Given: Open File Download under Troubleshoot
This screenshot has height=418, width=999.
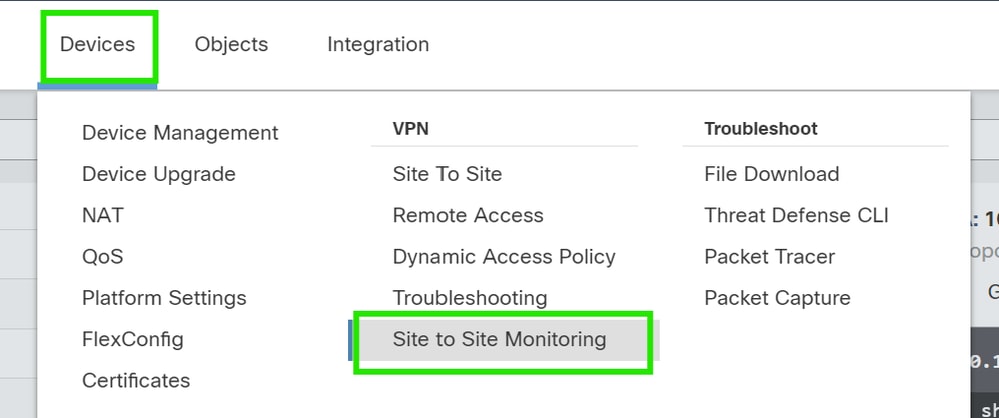Looking at the screenshot, I should [772, 174].
